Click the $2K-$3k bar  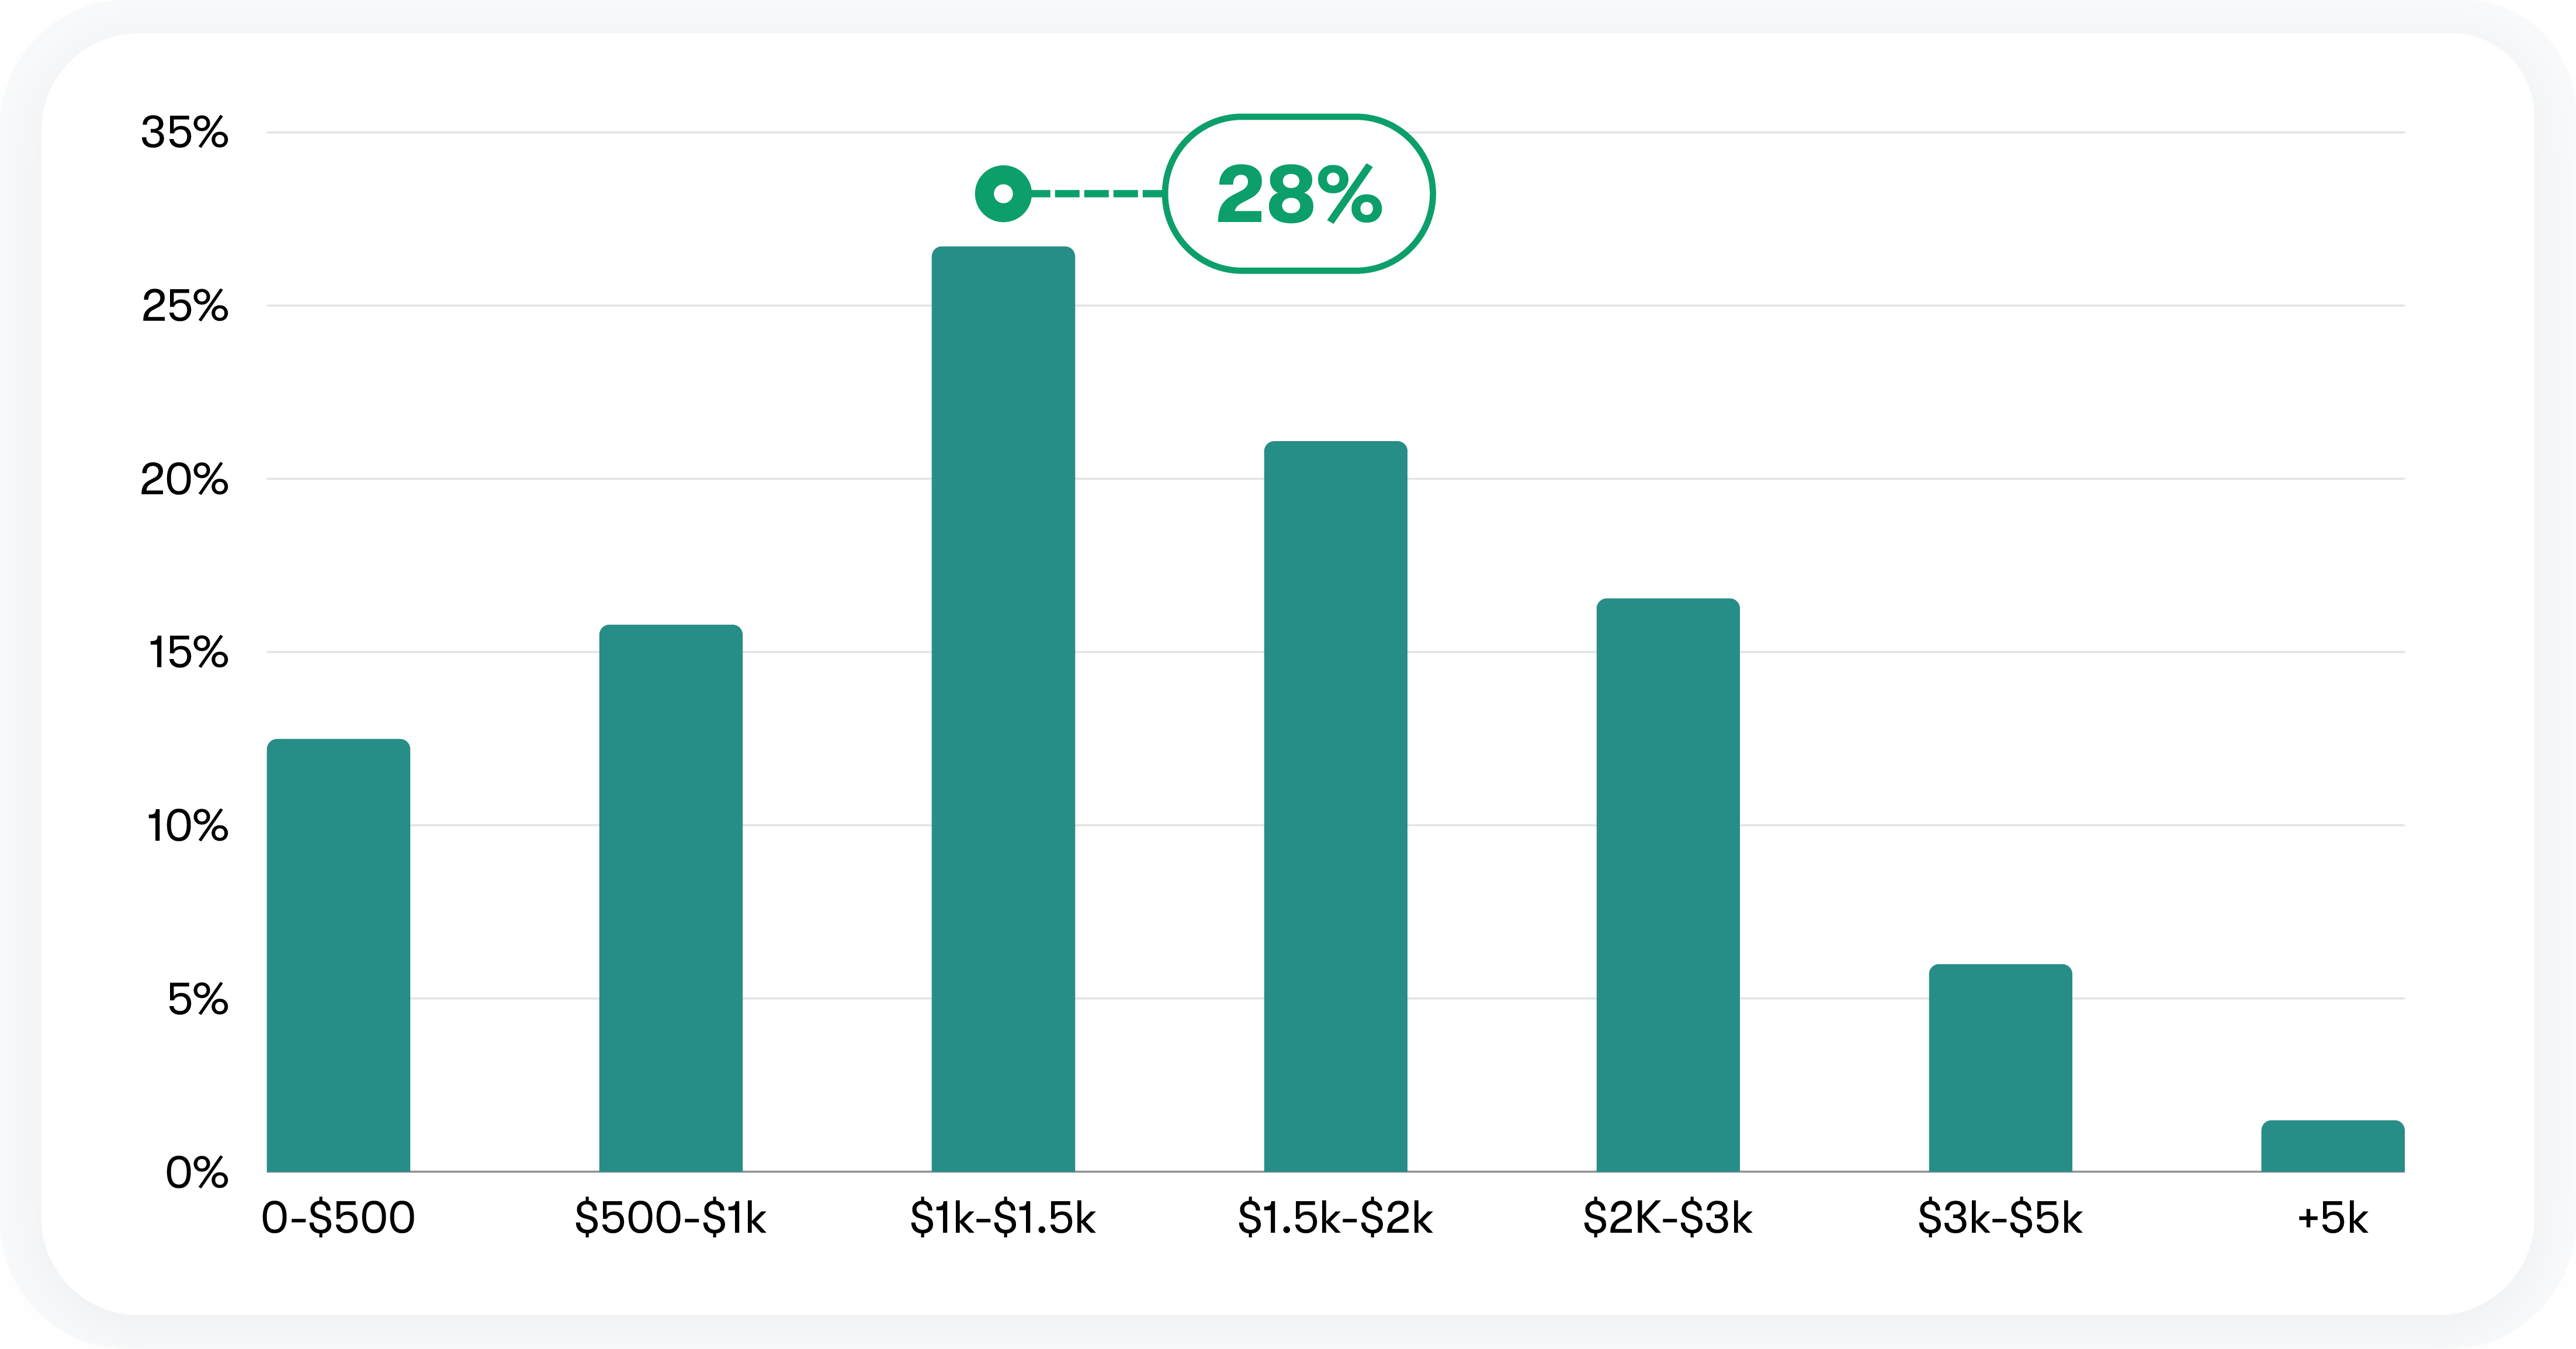(x=1667, y=885)
